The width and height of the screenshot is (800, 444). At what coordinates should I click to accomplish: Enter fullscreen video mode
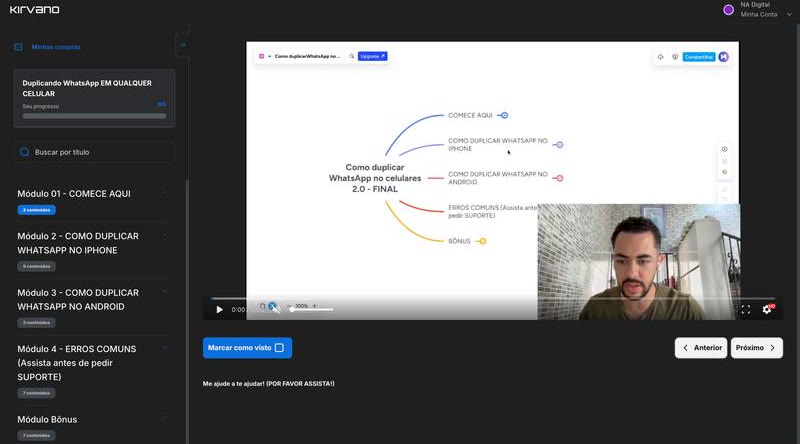(x=746, y=309)
